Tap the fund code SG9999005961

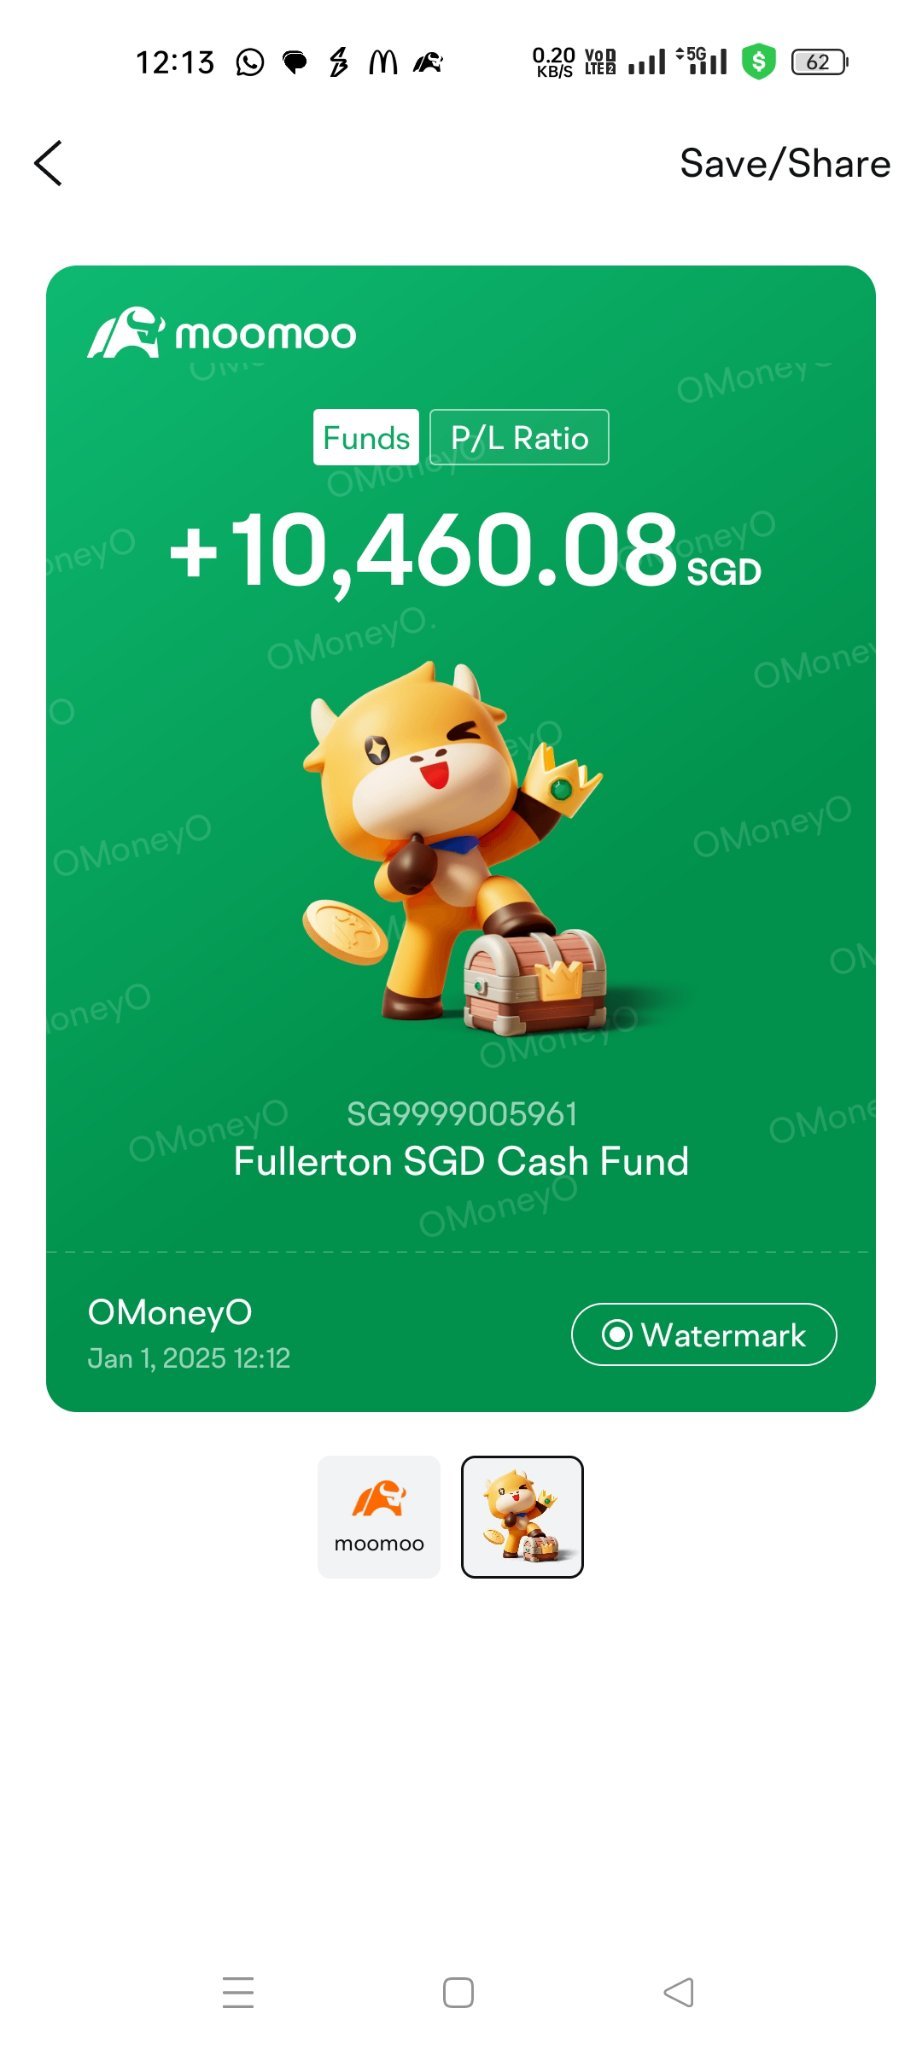click(x=462, y=1113)
